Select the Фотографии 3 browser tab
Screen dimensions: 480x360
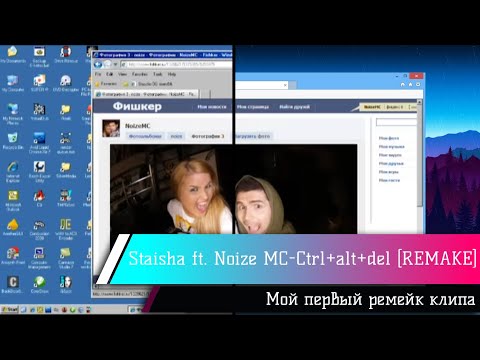147,94
